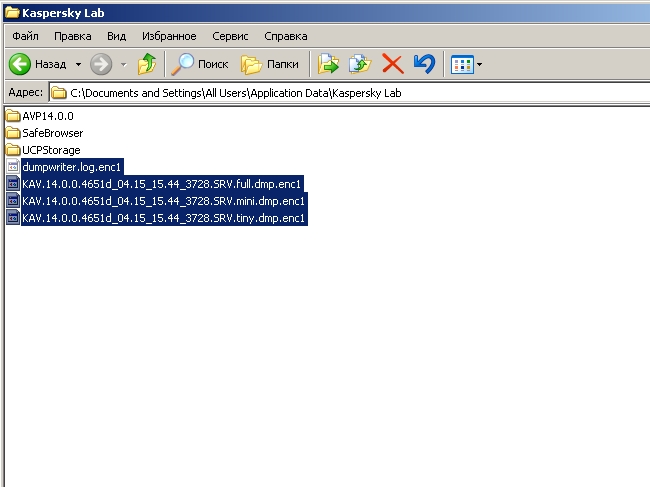Click icon of SRV.full.dmp.enc1 file

pos(13,184)
